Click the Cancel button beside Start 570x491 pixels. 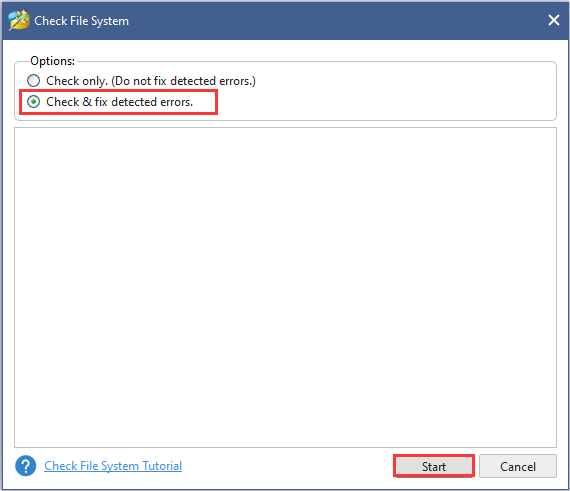[x=518, y=466]
